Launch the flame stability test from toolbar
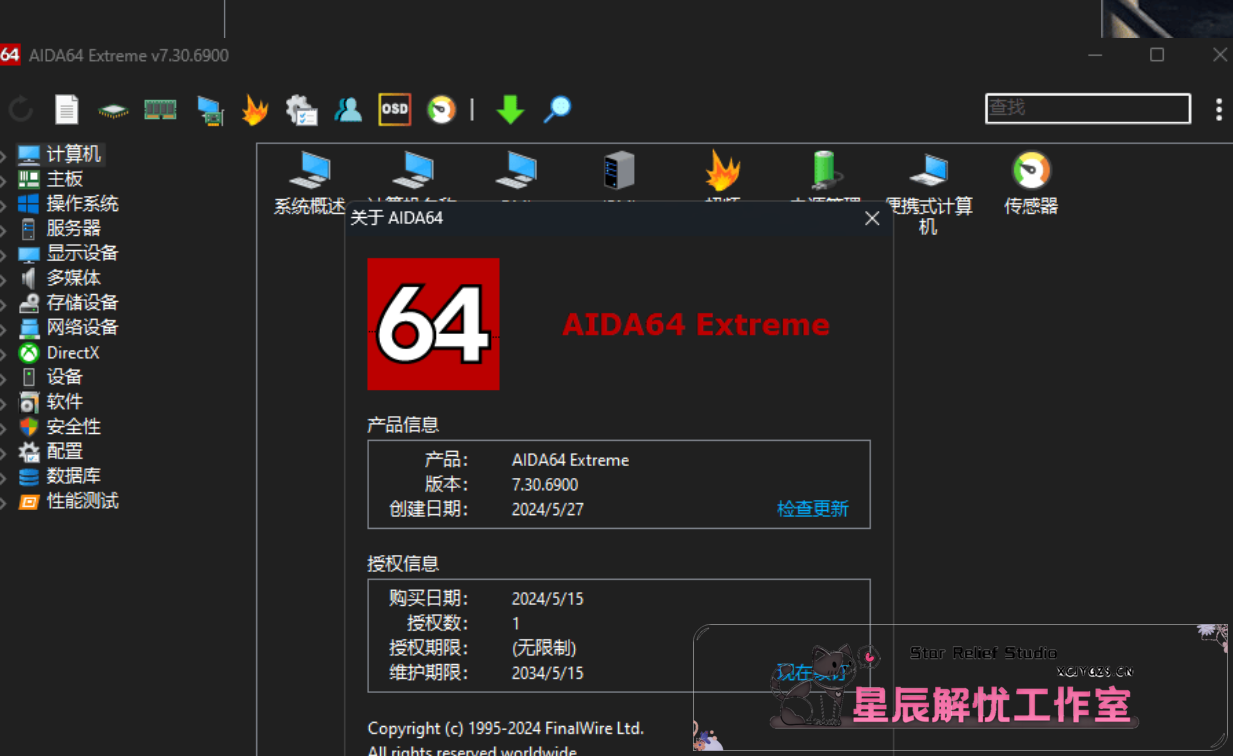1233x756 pixels. 255,109
